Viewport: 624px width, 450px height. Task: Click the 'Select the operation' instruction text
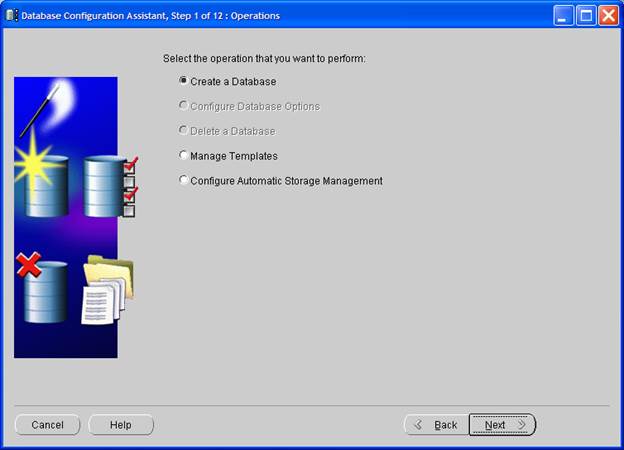[x=264, y=58]
